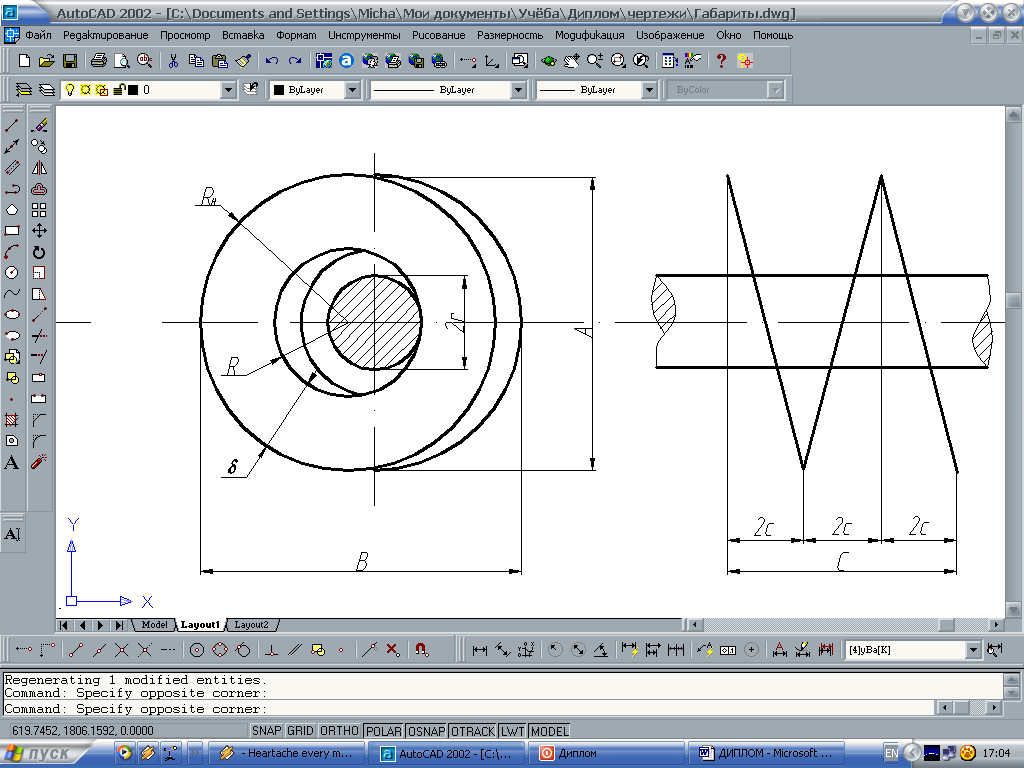Image resolution: width=1024 pixels, height=768 pixels.
Task: Choose the Hatch tool
Action: (x=12, y=420)
